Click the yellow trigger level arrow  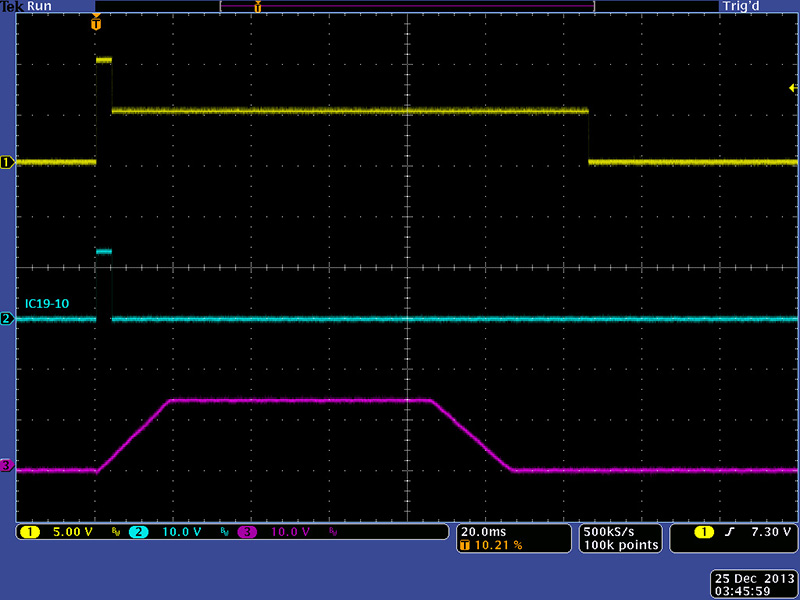coord(793,88)
